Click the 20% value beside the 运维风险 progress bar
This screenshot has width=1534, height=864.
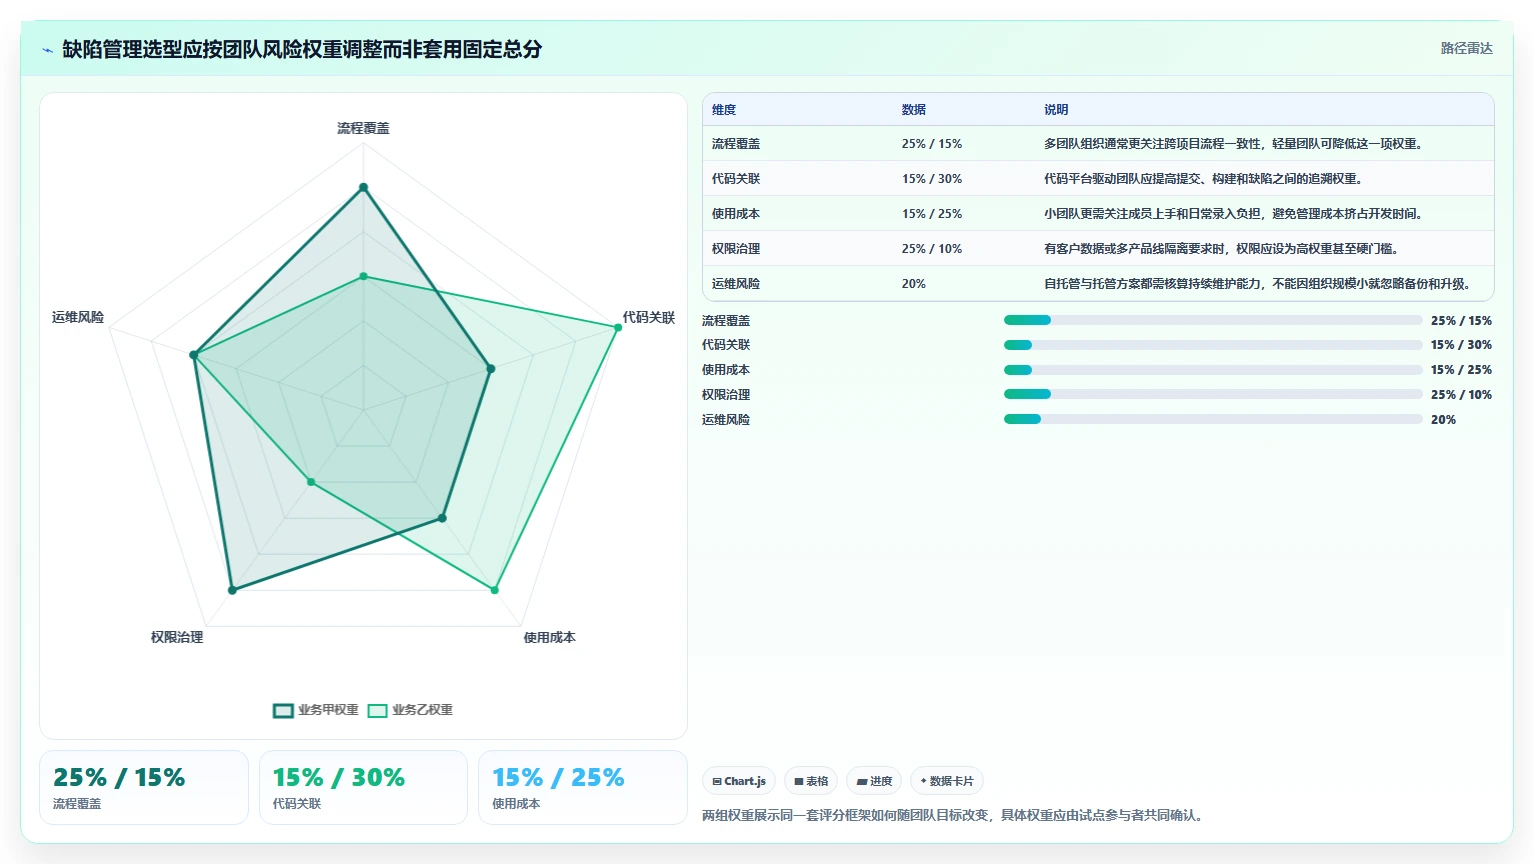[x=1443, y=420]
